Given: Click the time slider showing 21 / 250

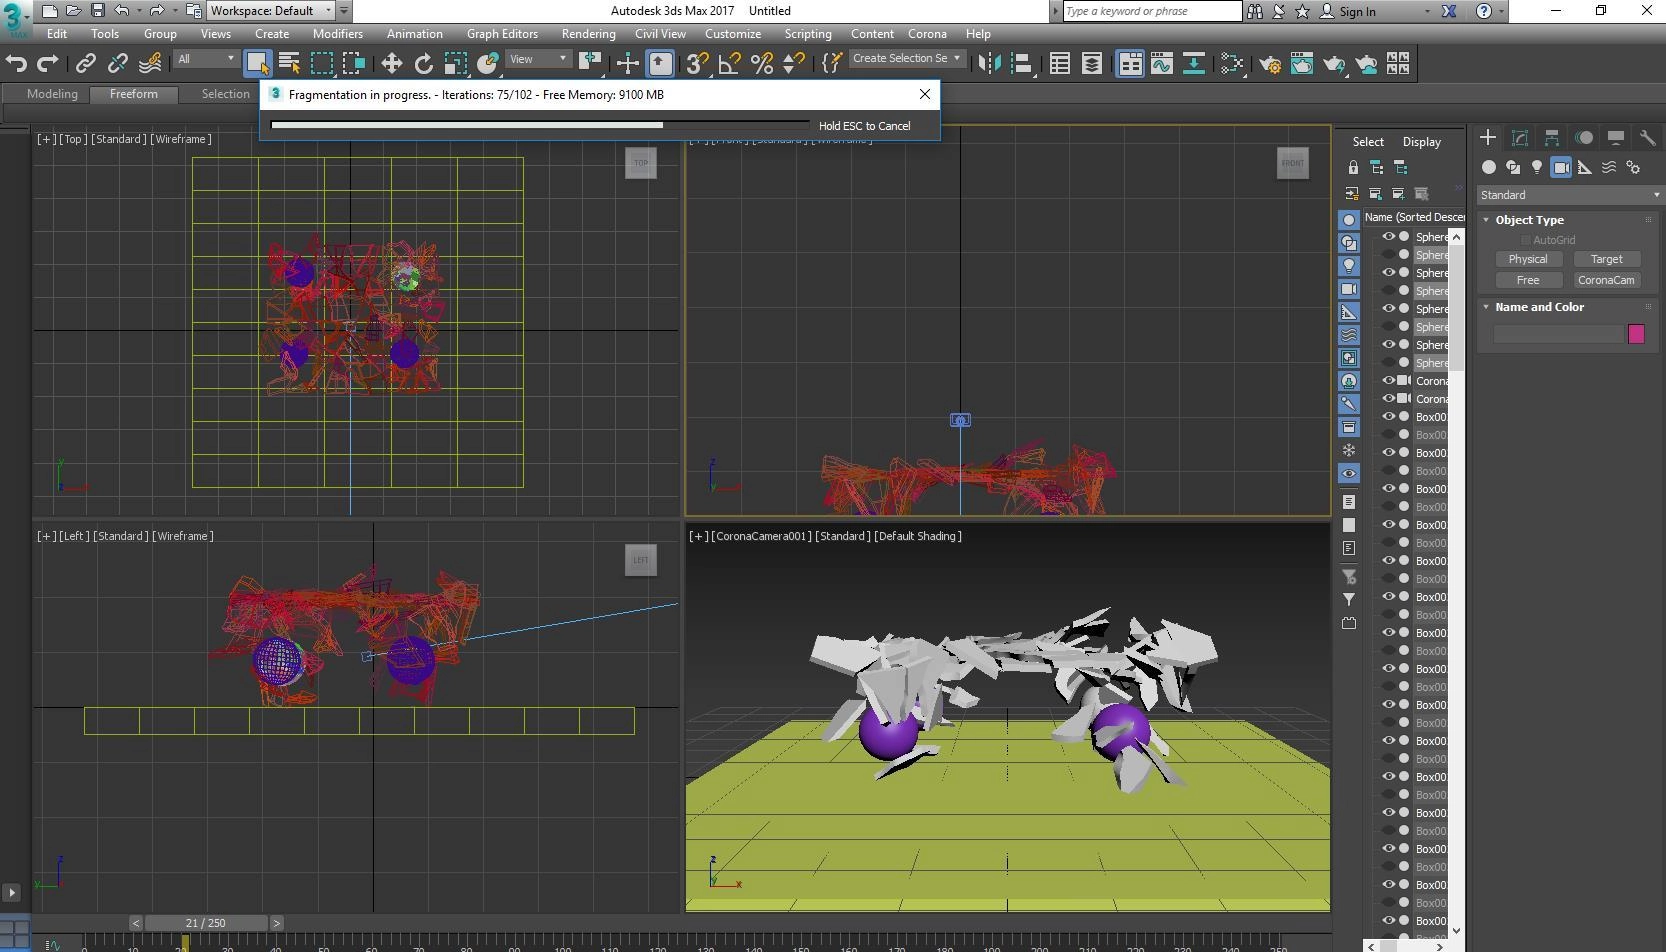Looking at the screenshot, I should pos(205,923).
